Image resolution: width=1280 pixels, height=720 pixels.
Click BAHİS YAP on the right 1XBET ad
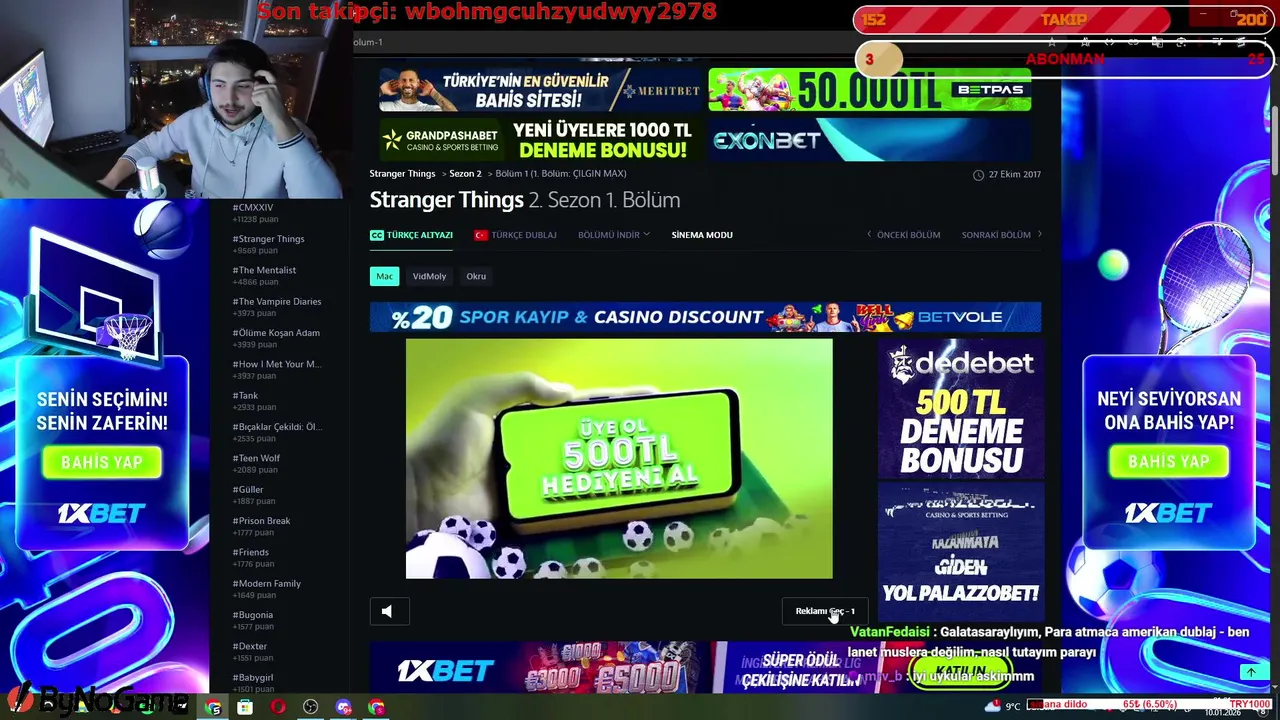pyautogui.click(x=1168, y=461)
